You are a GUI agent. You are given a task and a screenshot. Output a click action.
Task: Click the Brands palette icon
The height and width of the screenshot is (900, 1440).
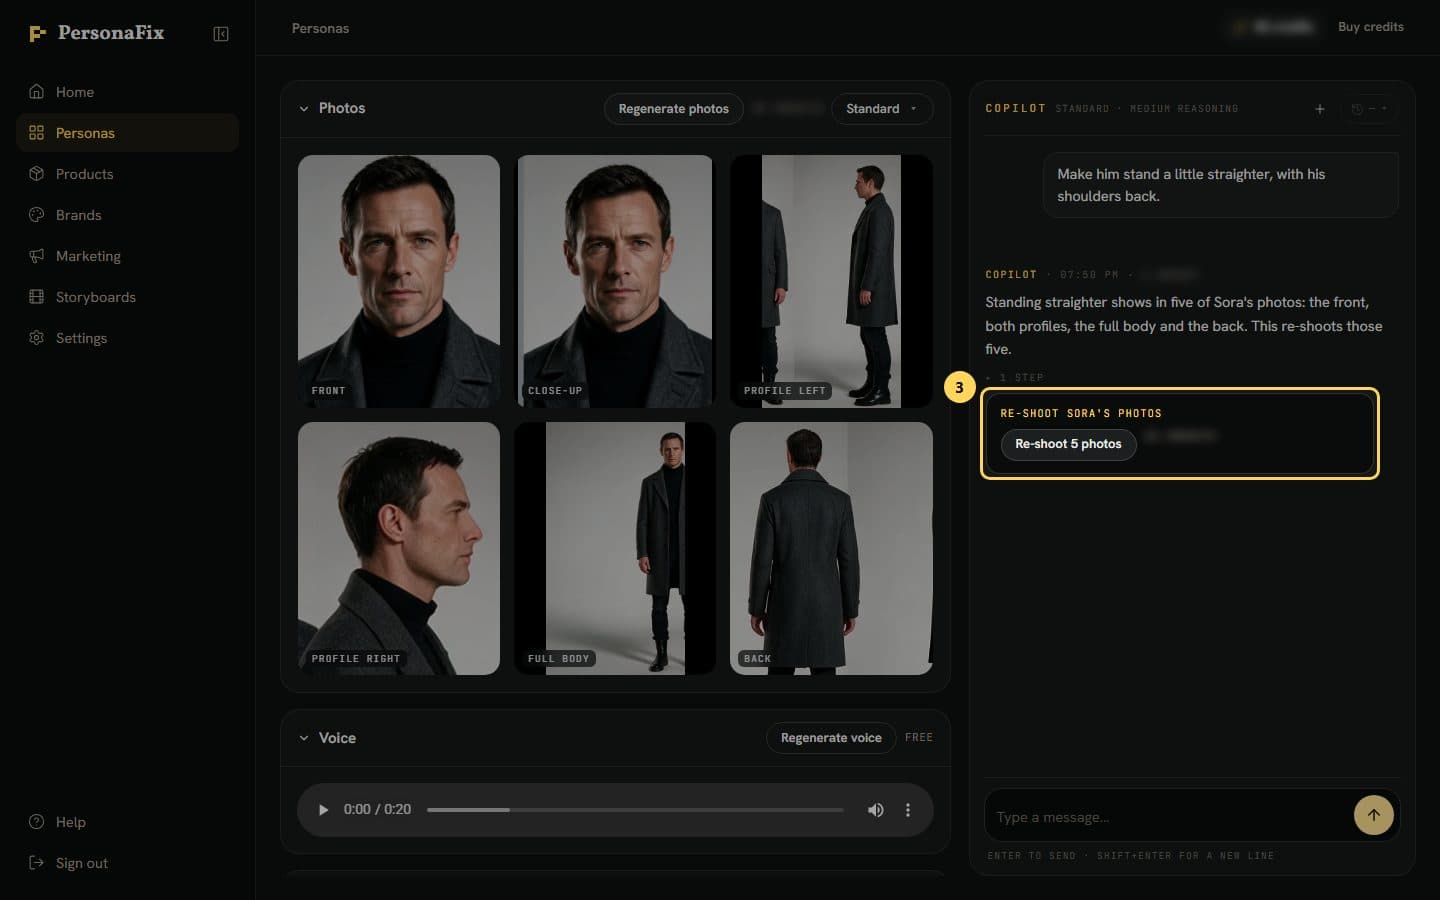37,215
